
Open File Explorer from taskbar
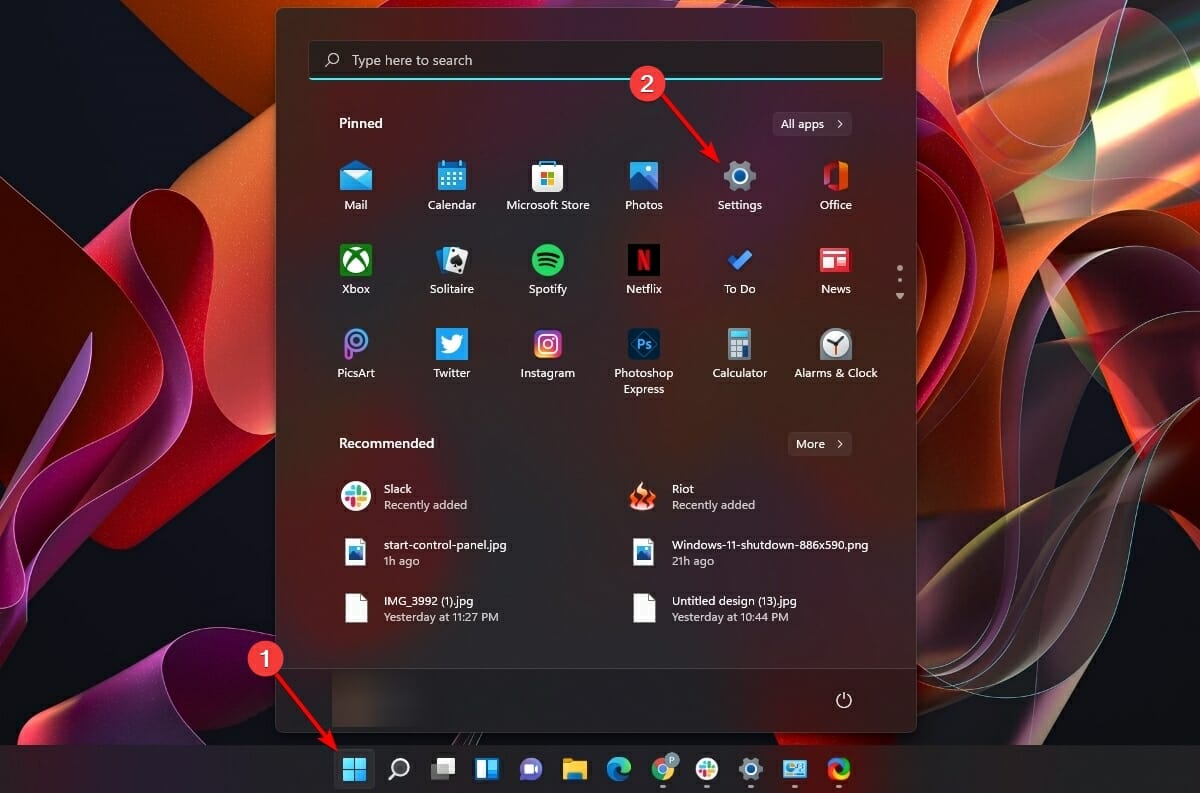(x=575, y=769)
